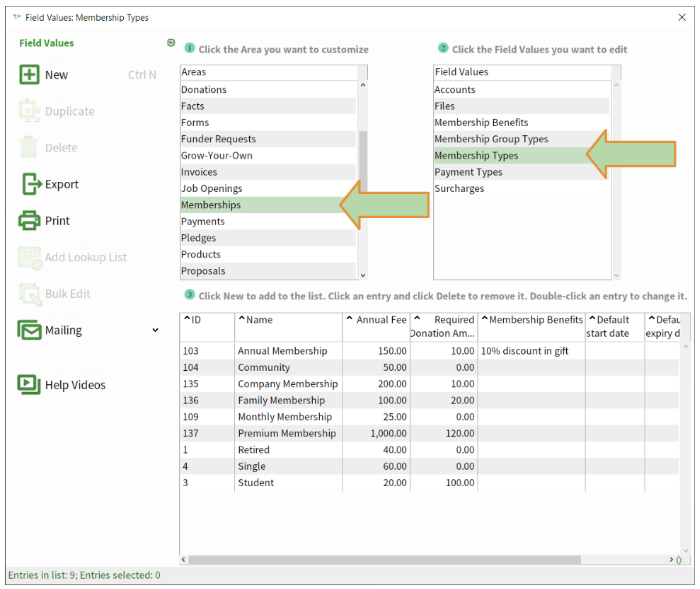Select Grow-Your-Own area
700x589 pixels.
click(268, 156)
